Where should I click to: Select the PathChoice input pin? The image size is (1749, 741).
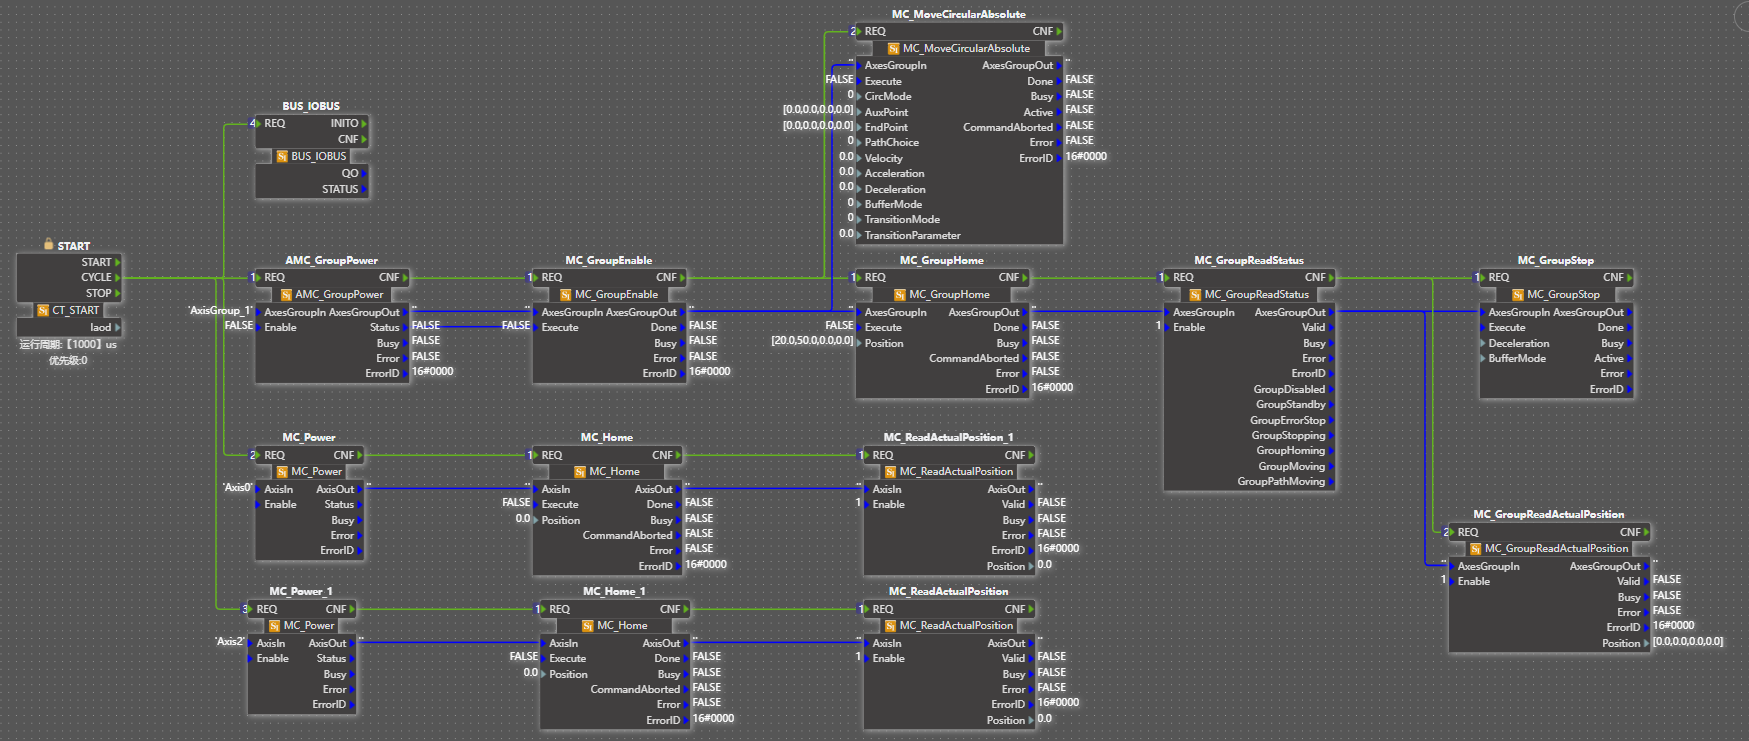click(888, 143)
